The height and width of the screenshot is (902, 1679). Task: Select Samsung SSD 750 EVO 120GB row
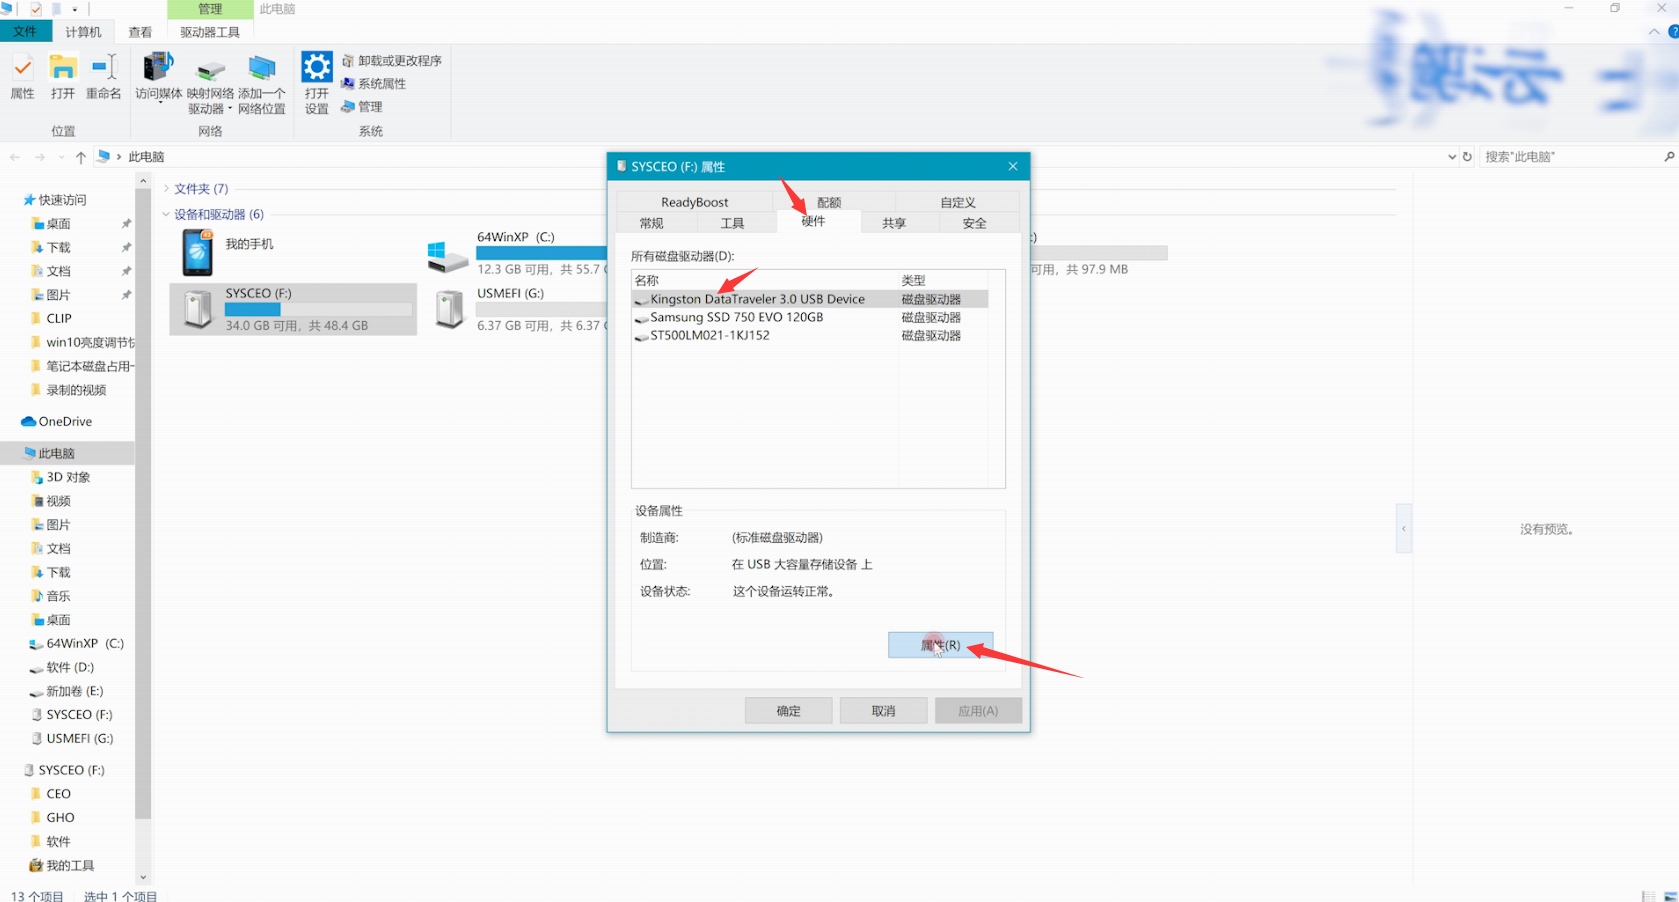[x=810, y=317]
